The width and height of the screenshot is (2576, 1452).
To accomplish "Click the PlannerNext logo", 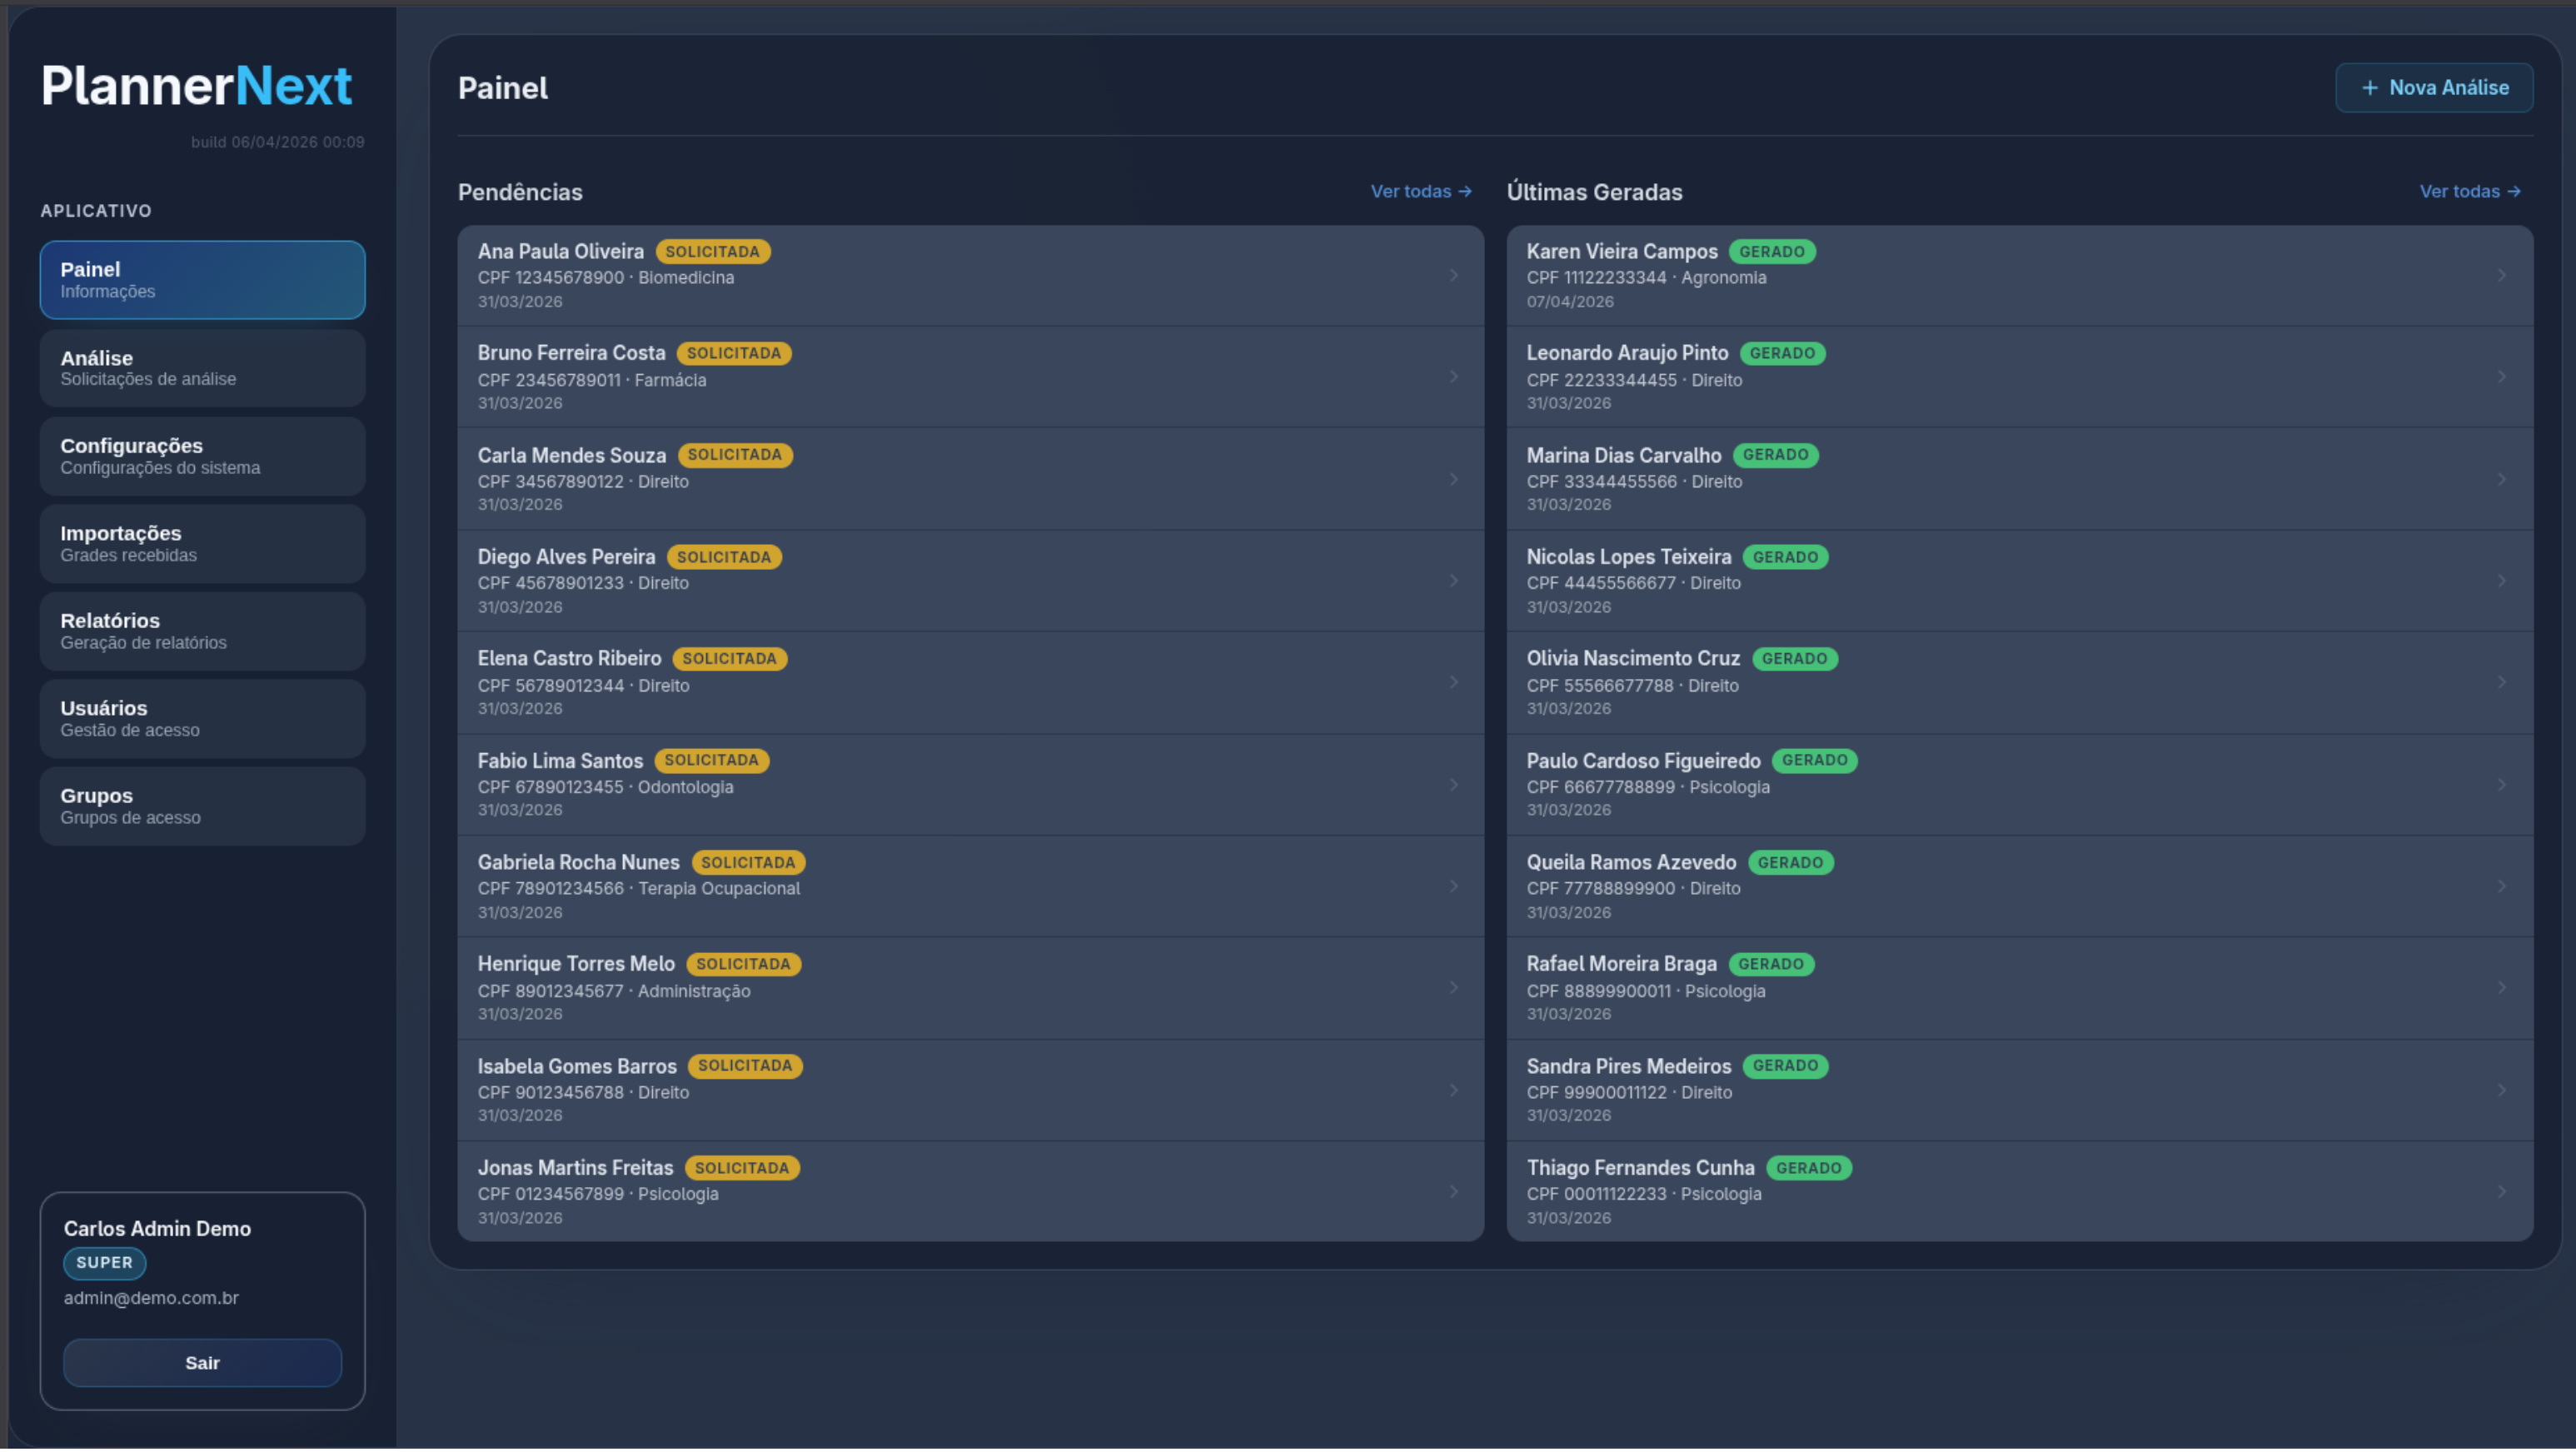I will 196,86.
